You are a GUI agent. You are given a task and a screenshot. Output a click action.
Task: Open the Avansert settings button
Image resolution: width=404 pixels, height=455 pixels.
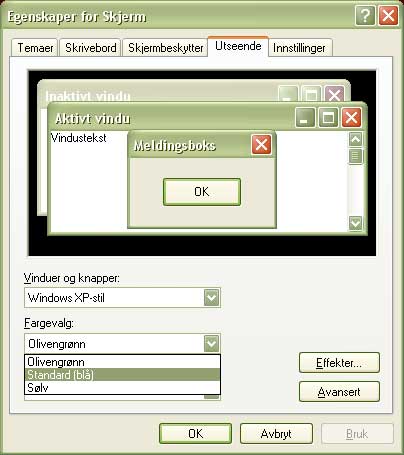click(339, 392)
